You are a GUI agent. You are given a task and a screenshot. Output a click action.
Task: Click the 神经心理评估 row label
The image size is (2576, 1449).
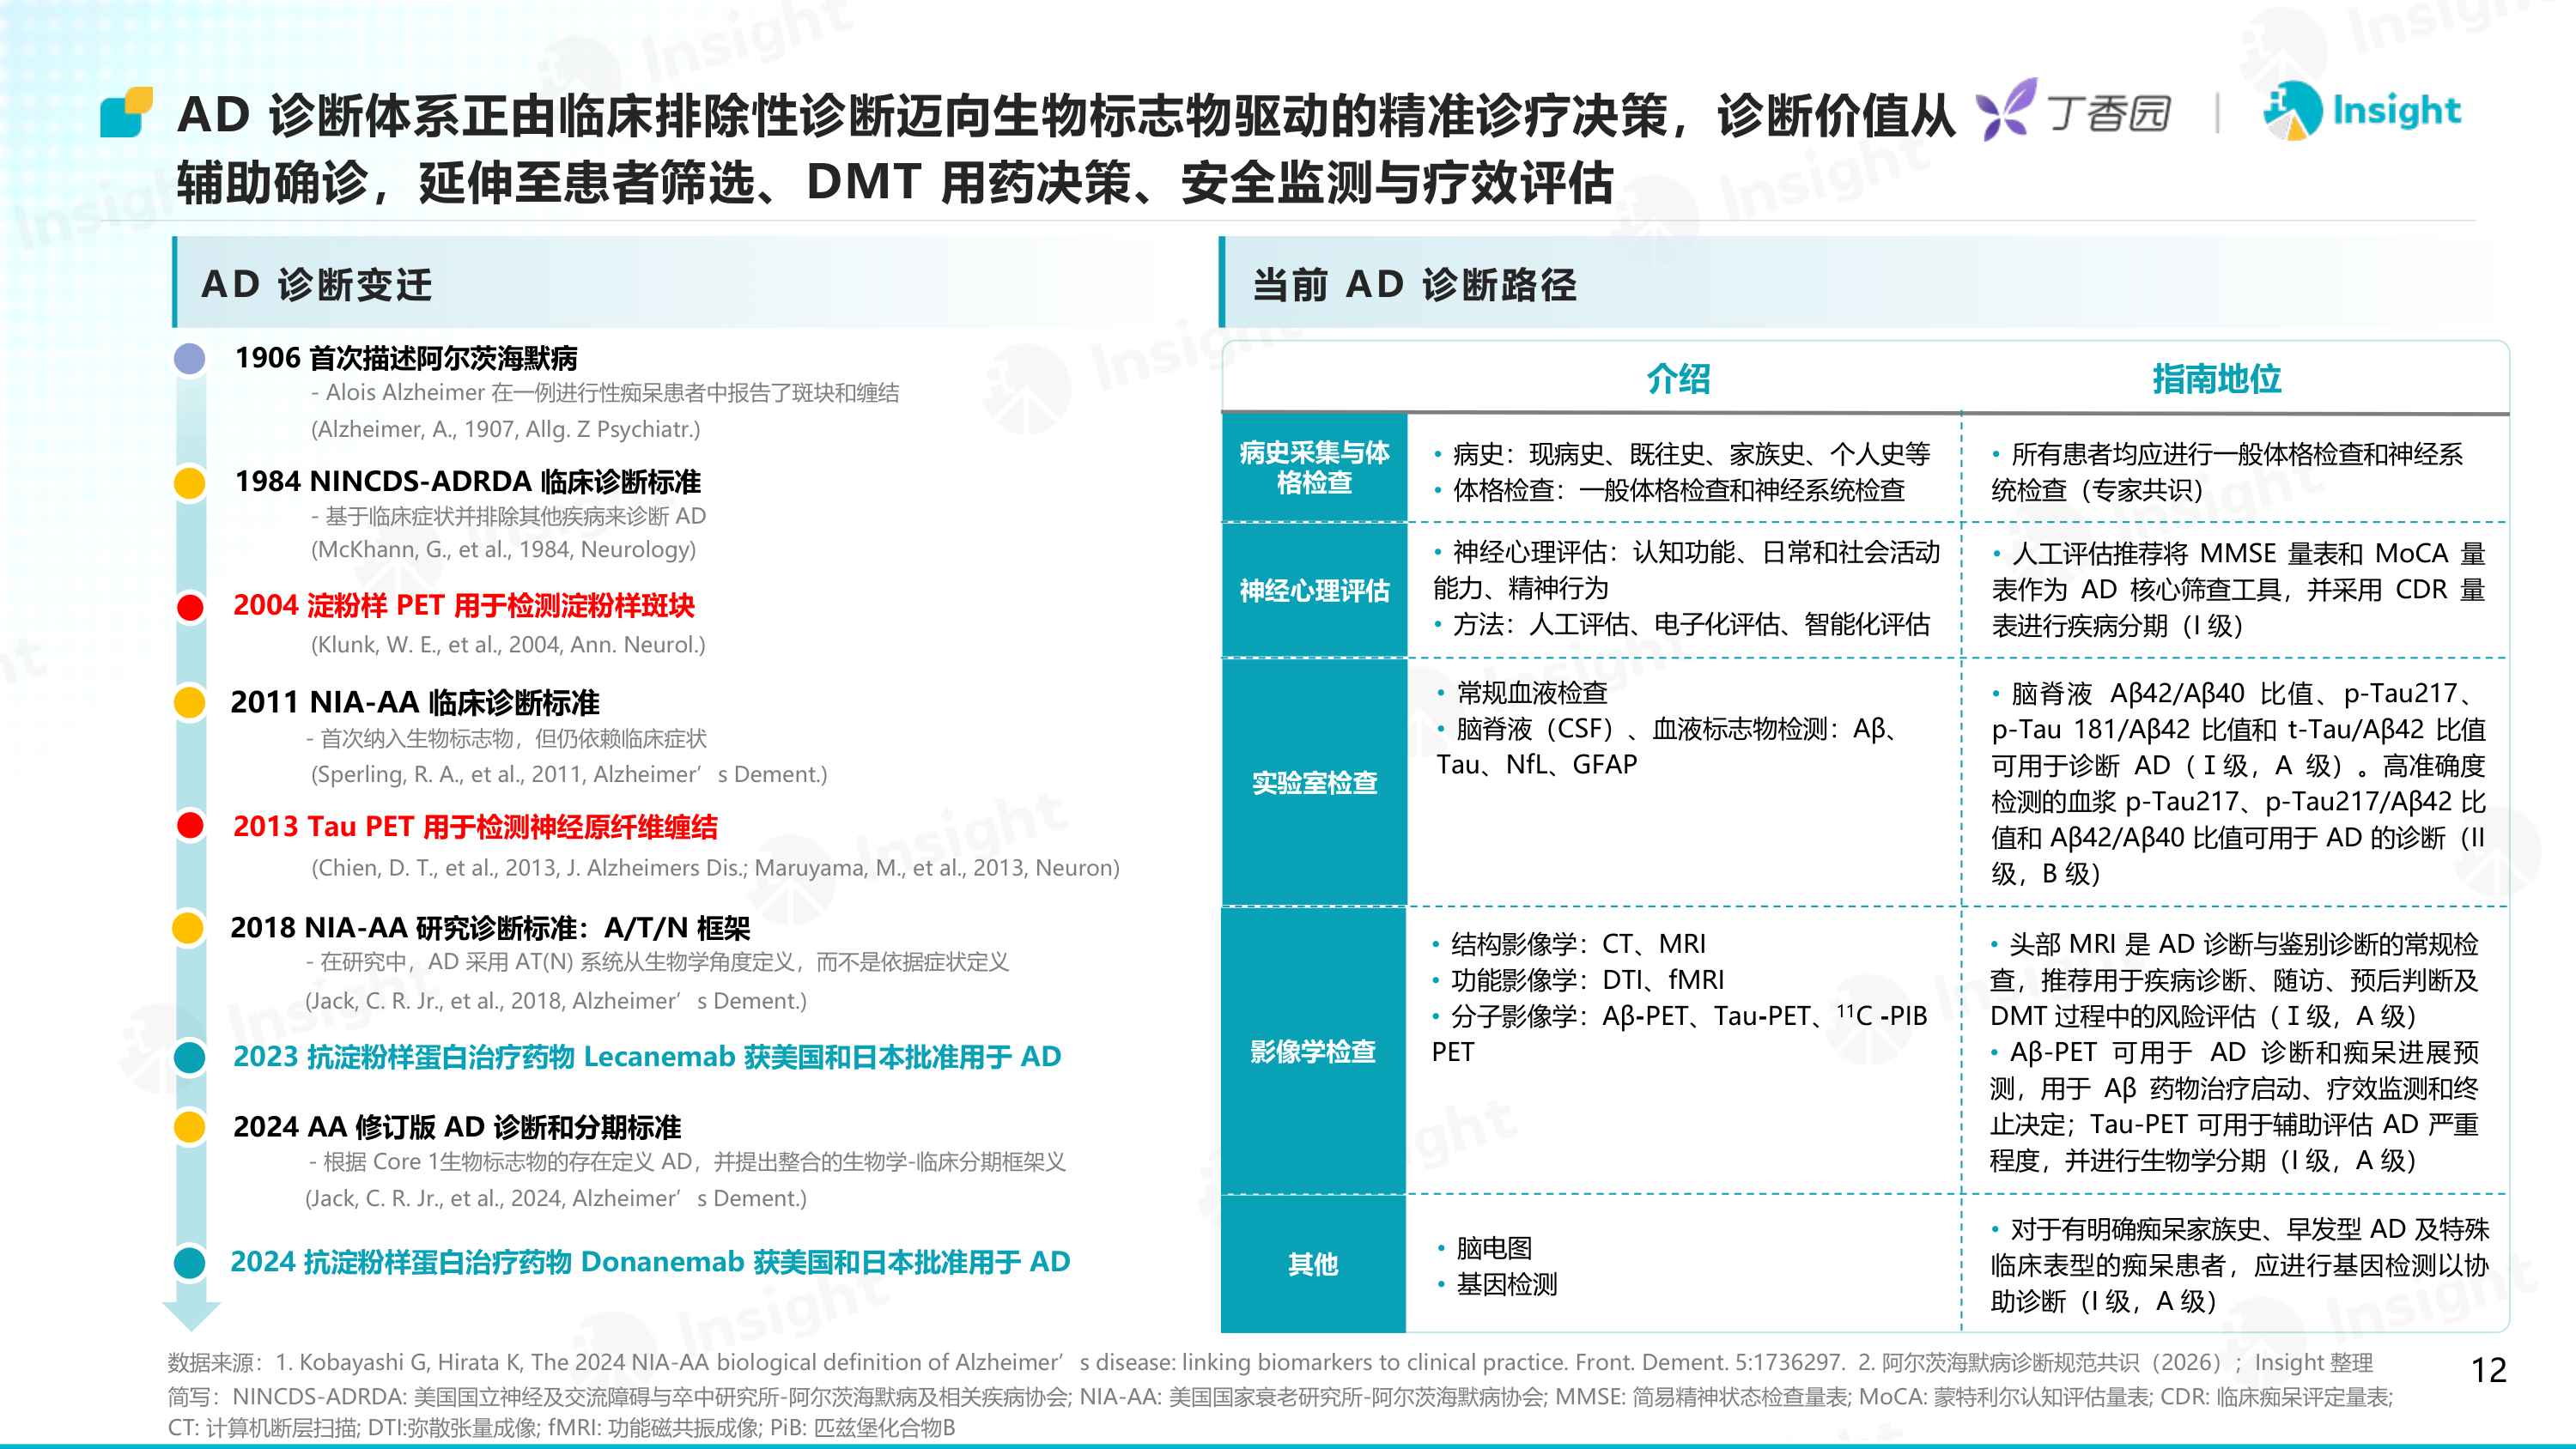(1314, 590)
